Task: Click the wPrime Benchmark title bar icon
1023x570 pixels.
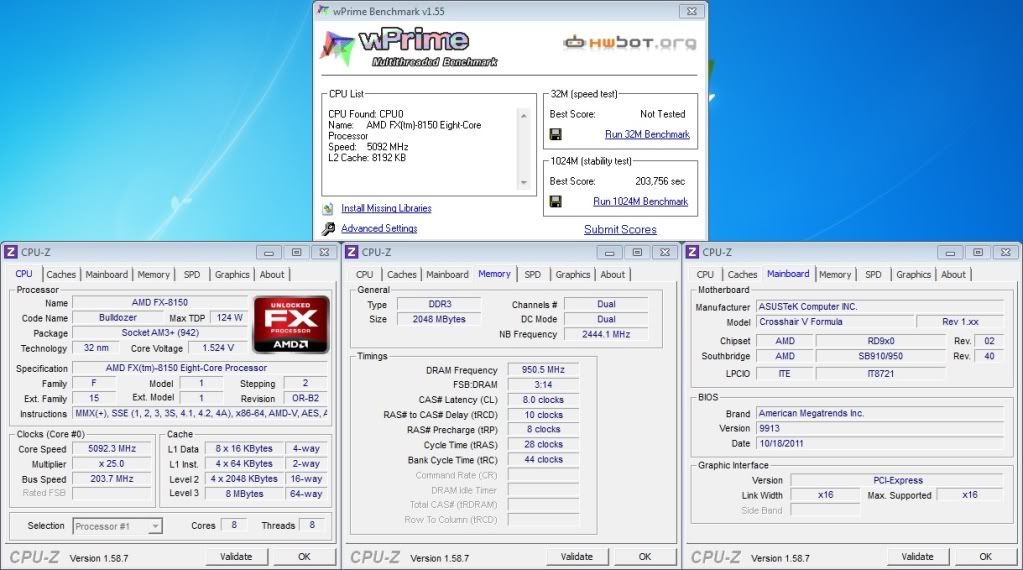Action: click(x=321, y=10)
